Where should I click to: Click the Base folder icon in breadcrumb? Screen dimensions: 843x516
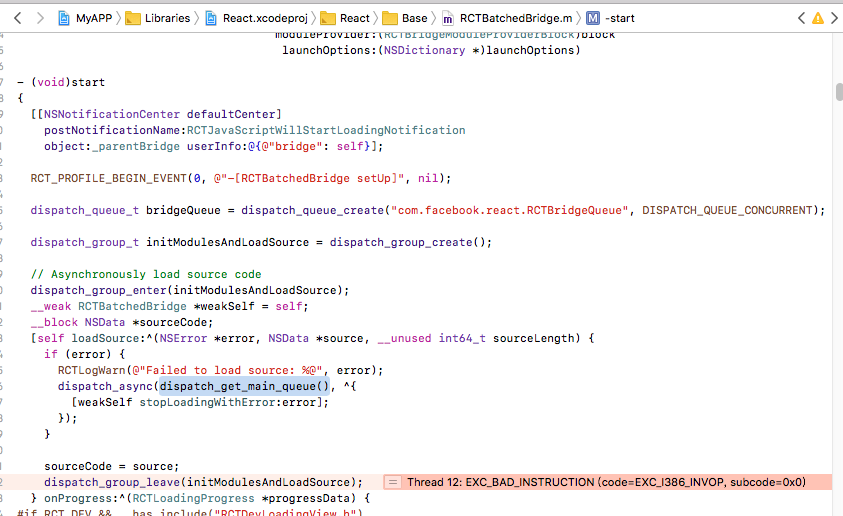click(390, 19)
